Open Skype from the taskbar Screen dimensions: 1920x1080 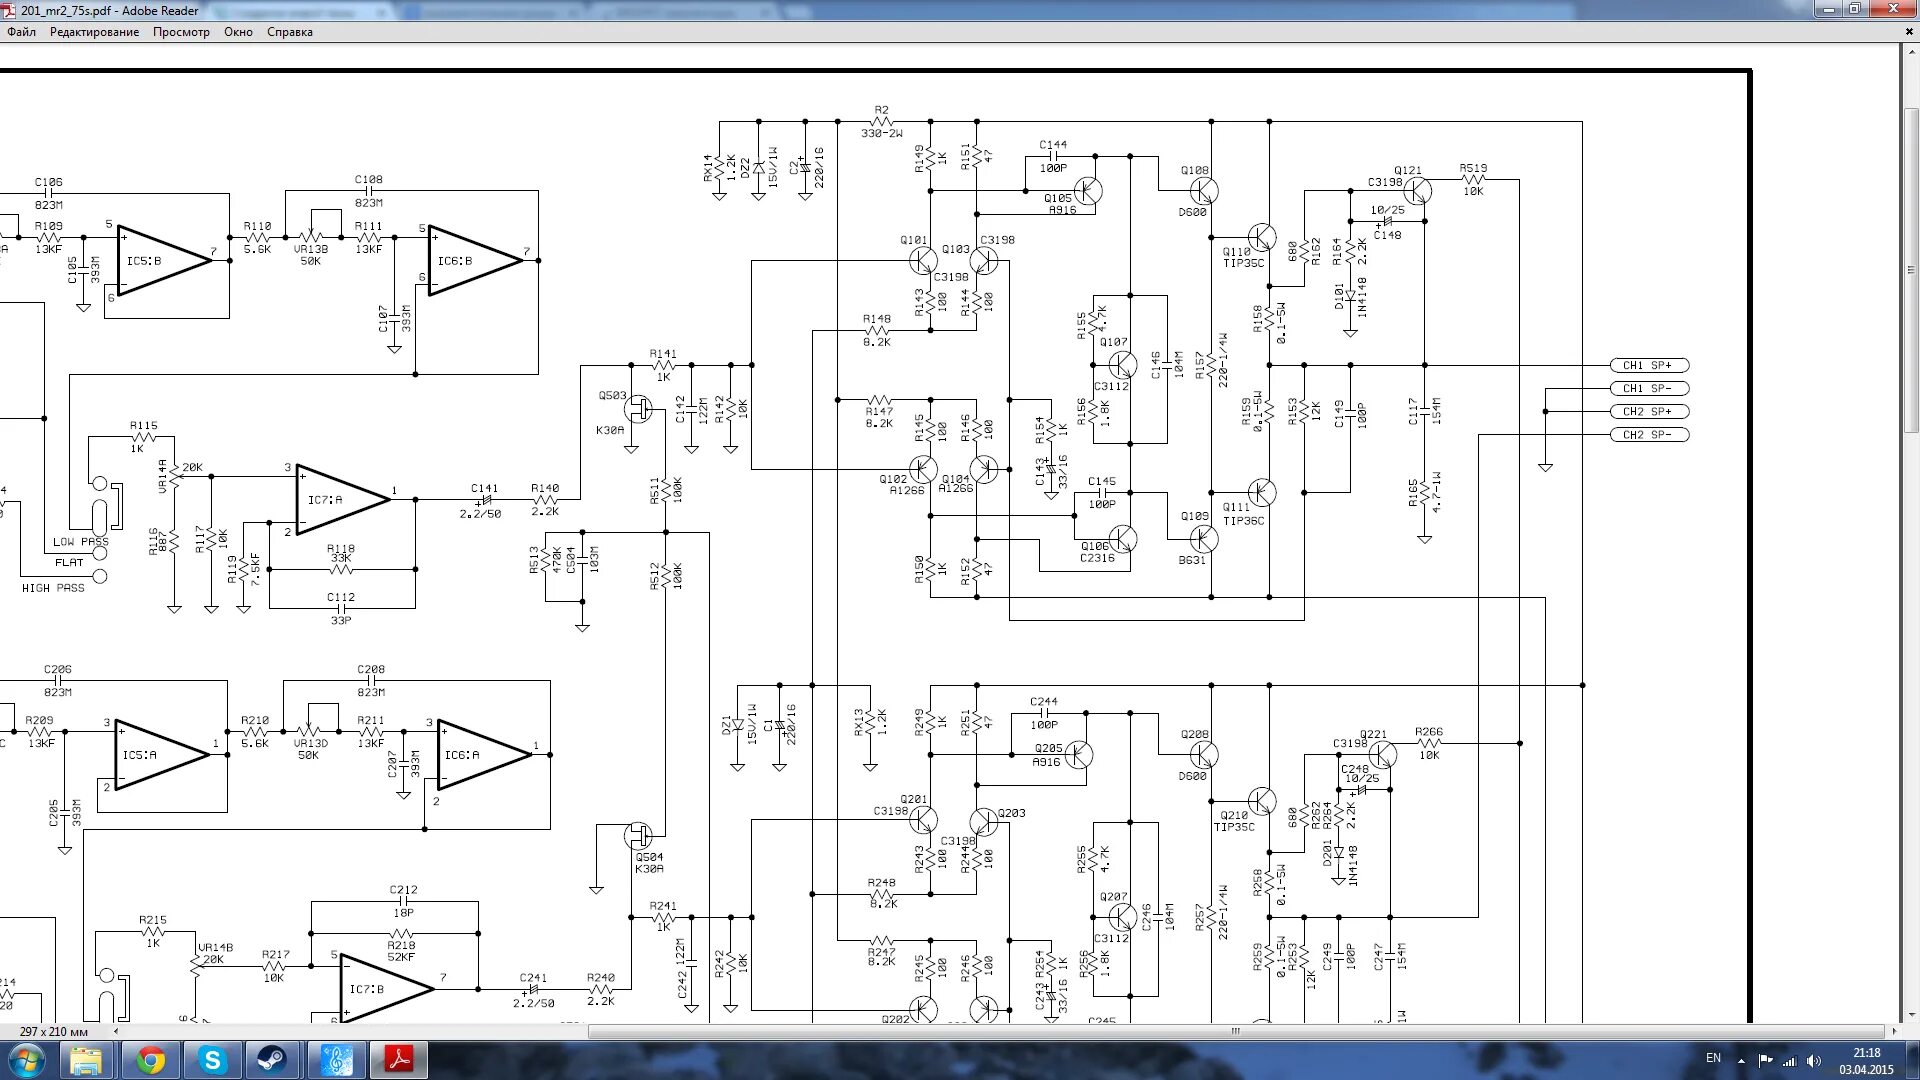tap(212, 1060)
